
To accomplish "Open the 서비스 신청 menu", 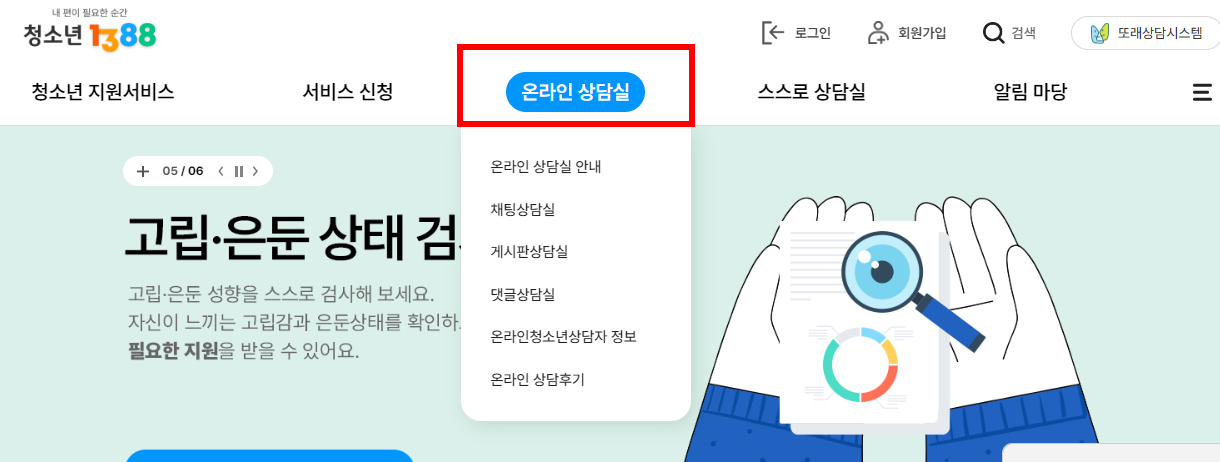I will click(x=348, y=93).
